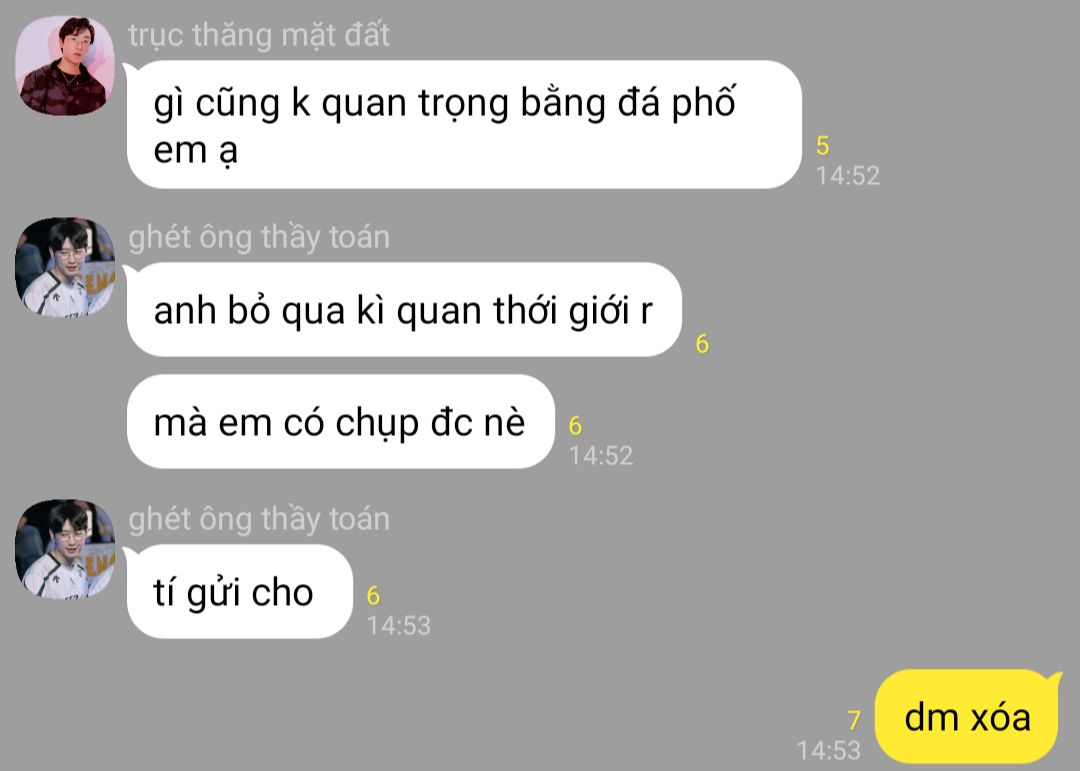The height and width of the screenshot is (771, 1080).
Task: Select the yellow dm xóa message bubble
Action: 967,717
